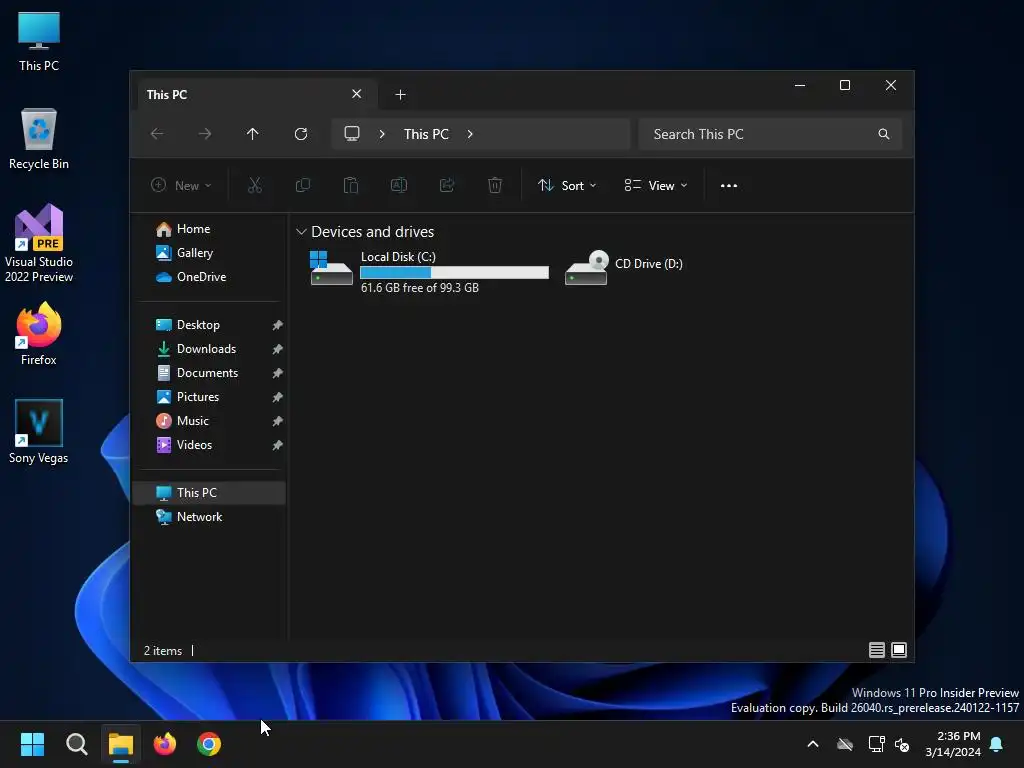Click the search magnifier in Search box
The height and width of the screenshot is (768, 1024).
884,134
